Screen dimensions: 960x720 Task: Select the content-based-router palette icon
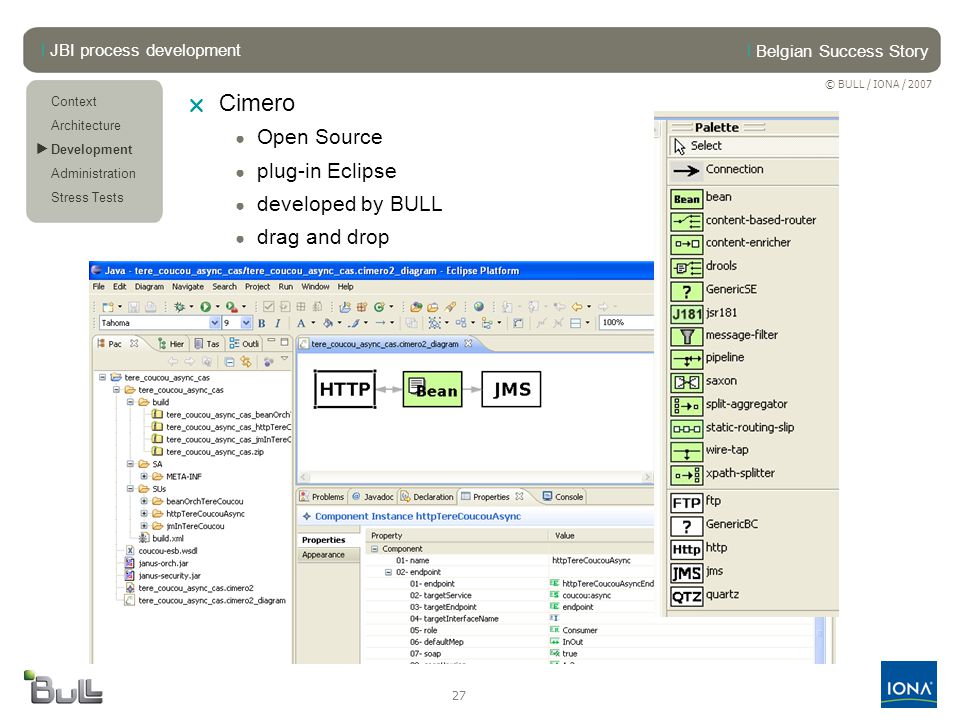(x=686, y=221)
